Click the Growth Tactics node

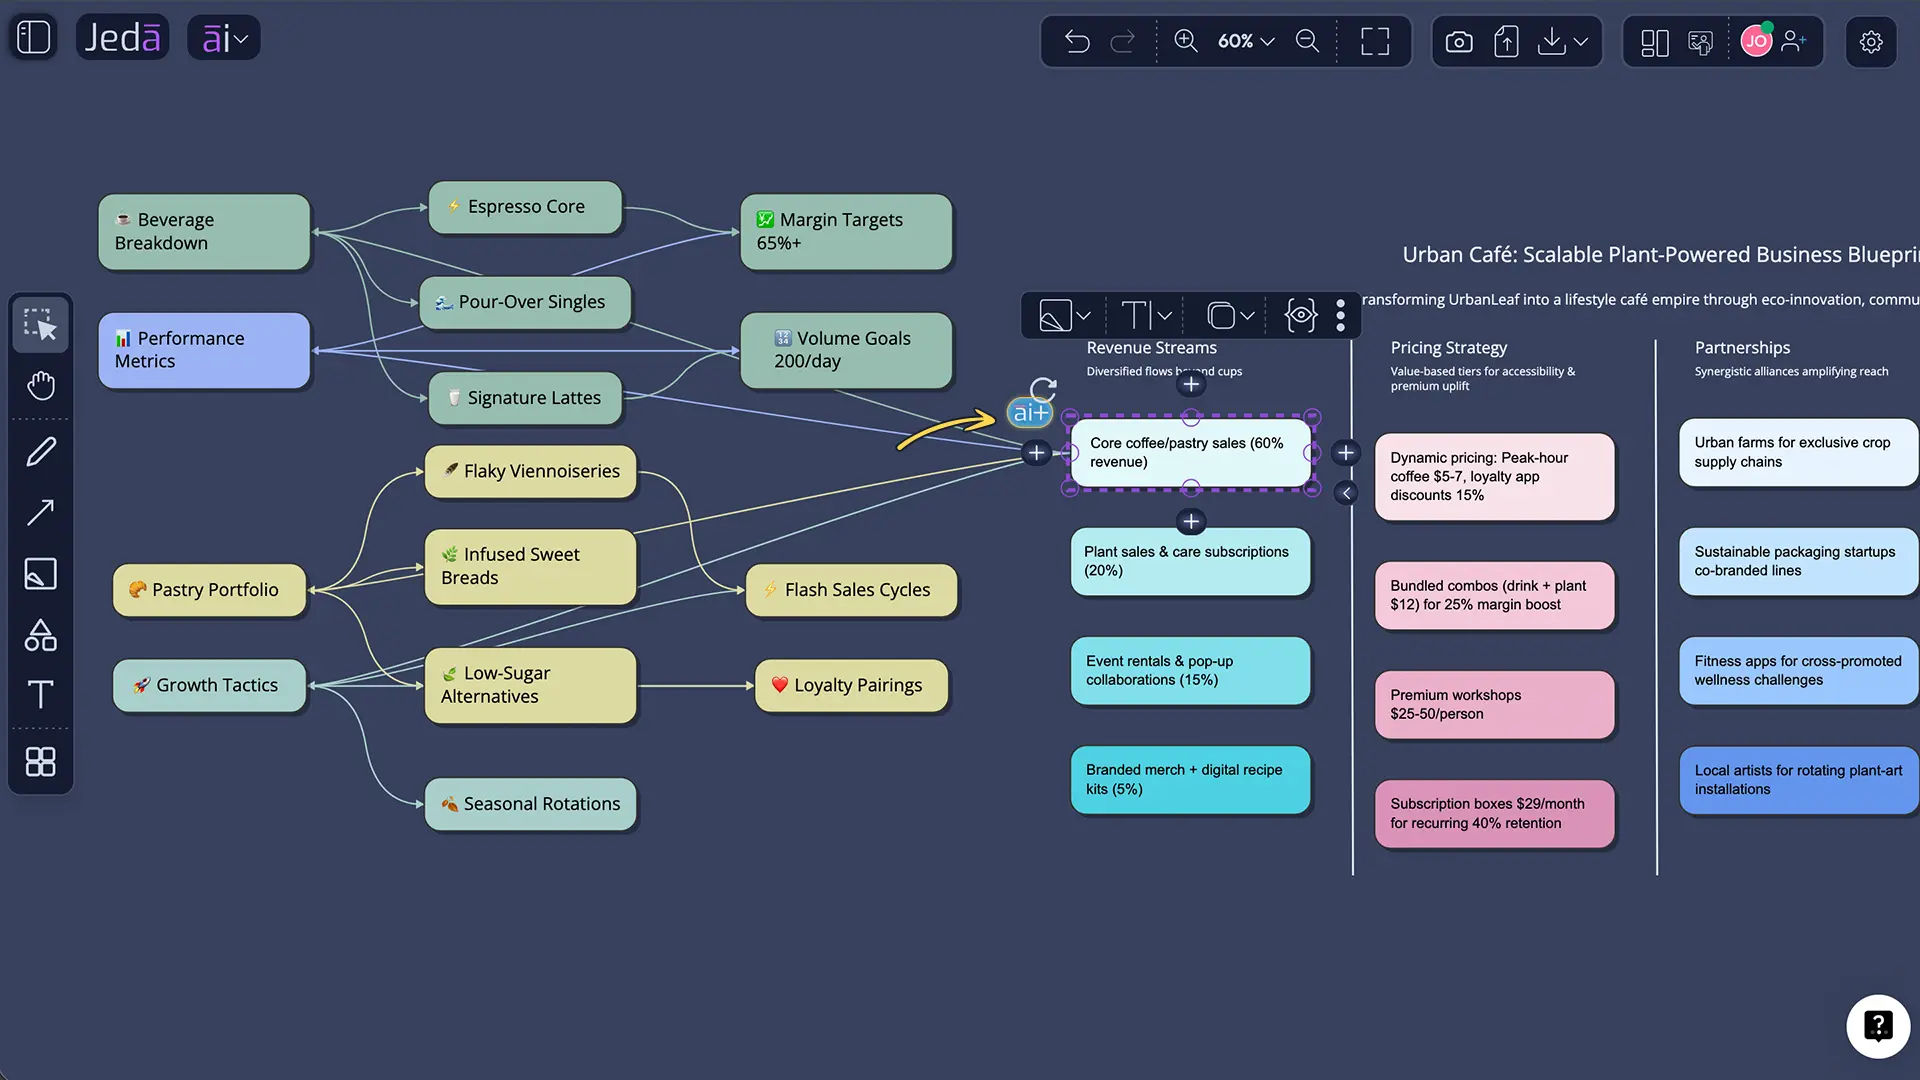(209, 685)
